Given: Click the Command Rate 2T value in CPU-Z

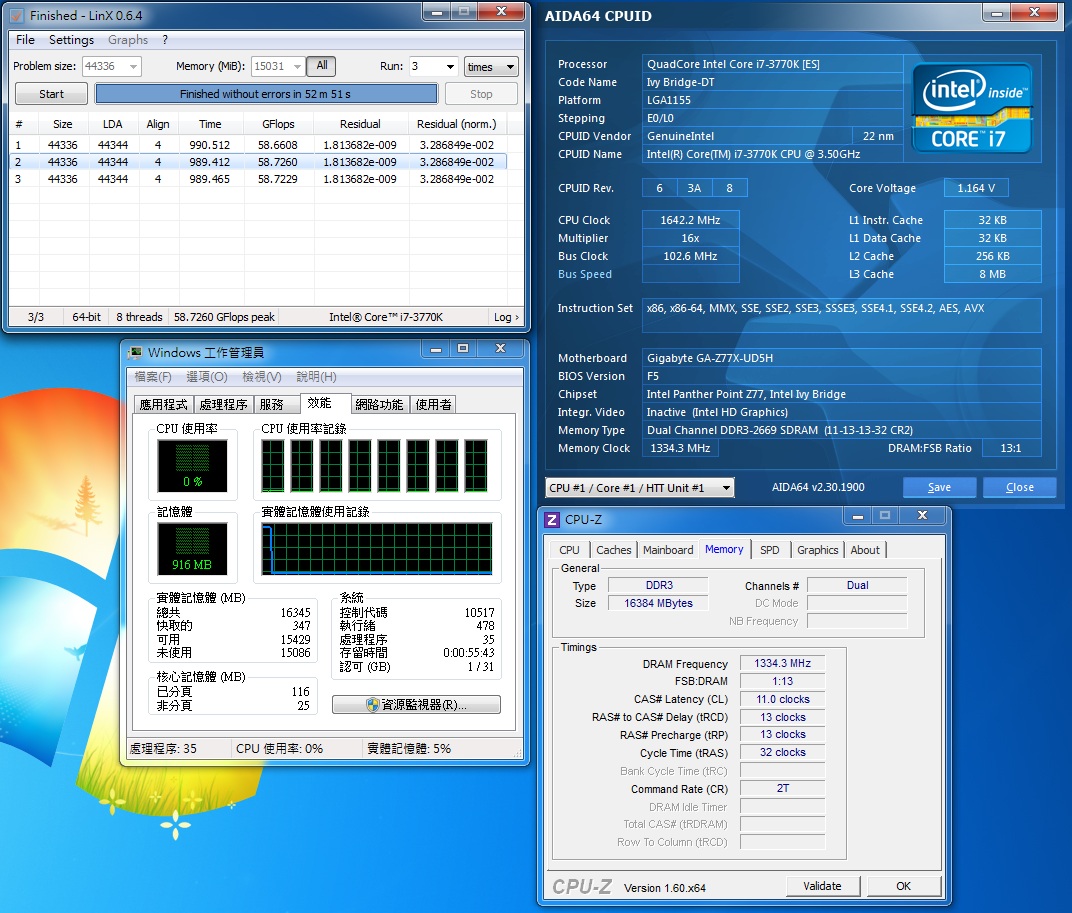Looking at the screenshot, I should (782, 789).
